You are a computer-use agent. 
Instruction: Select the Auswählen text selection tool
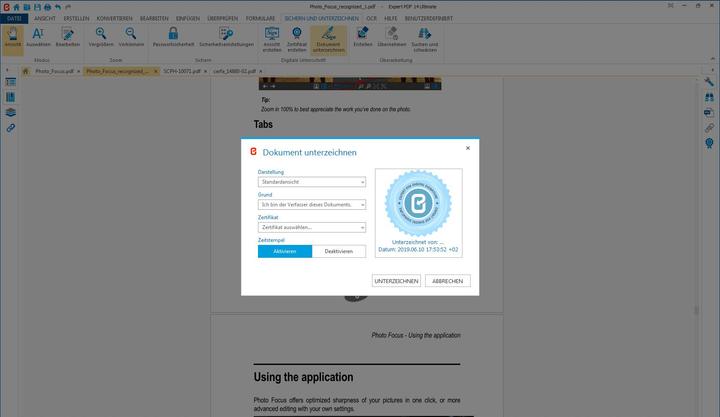pos(38,38)
